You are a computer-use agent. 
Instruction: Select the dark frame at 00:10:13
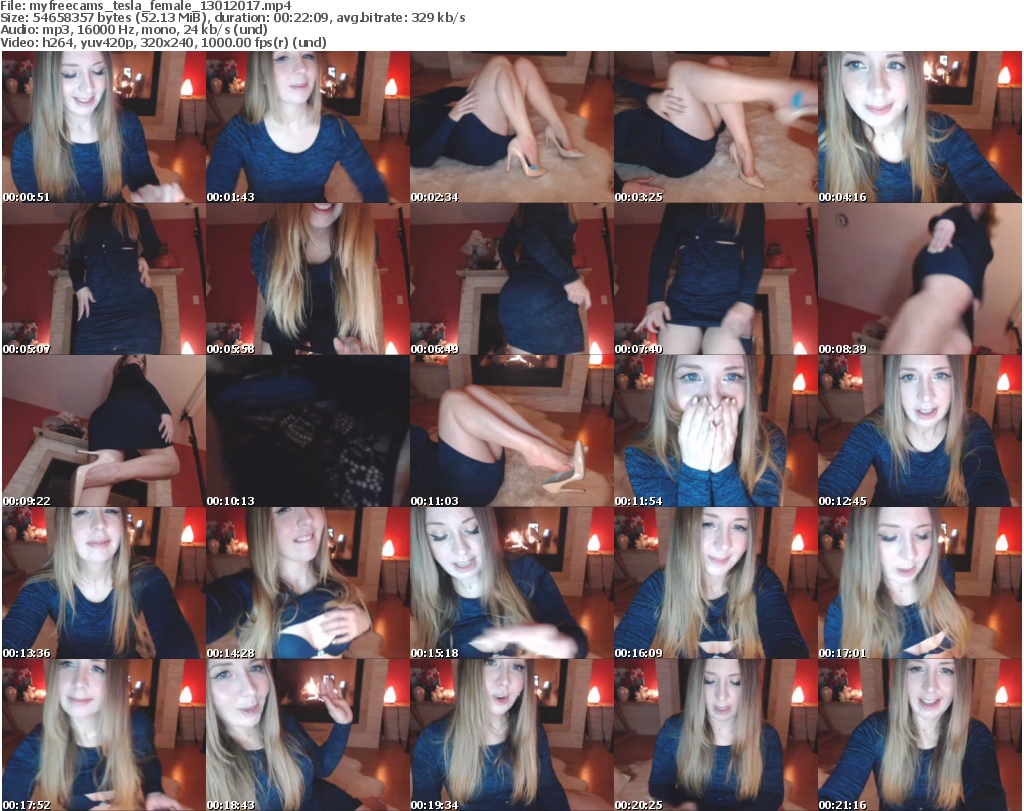coord(308,431)
